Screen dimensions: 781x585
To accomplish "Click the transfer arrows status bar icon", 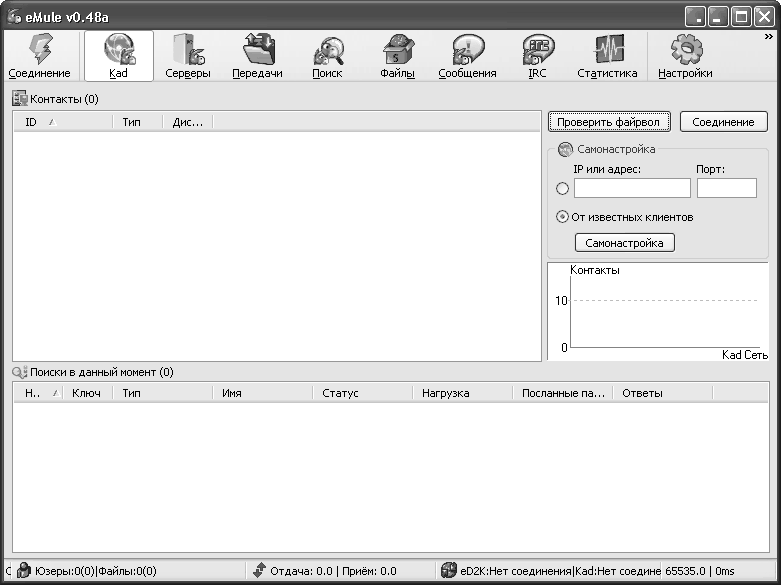I will click(259, 570).
